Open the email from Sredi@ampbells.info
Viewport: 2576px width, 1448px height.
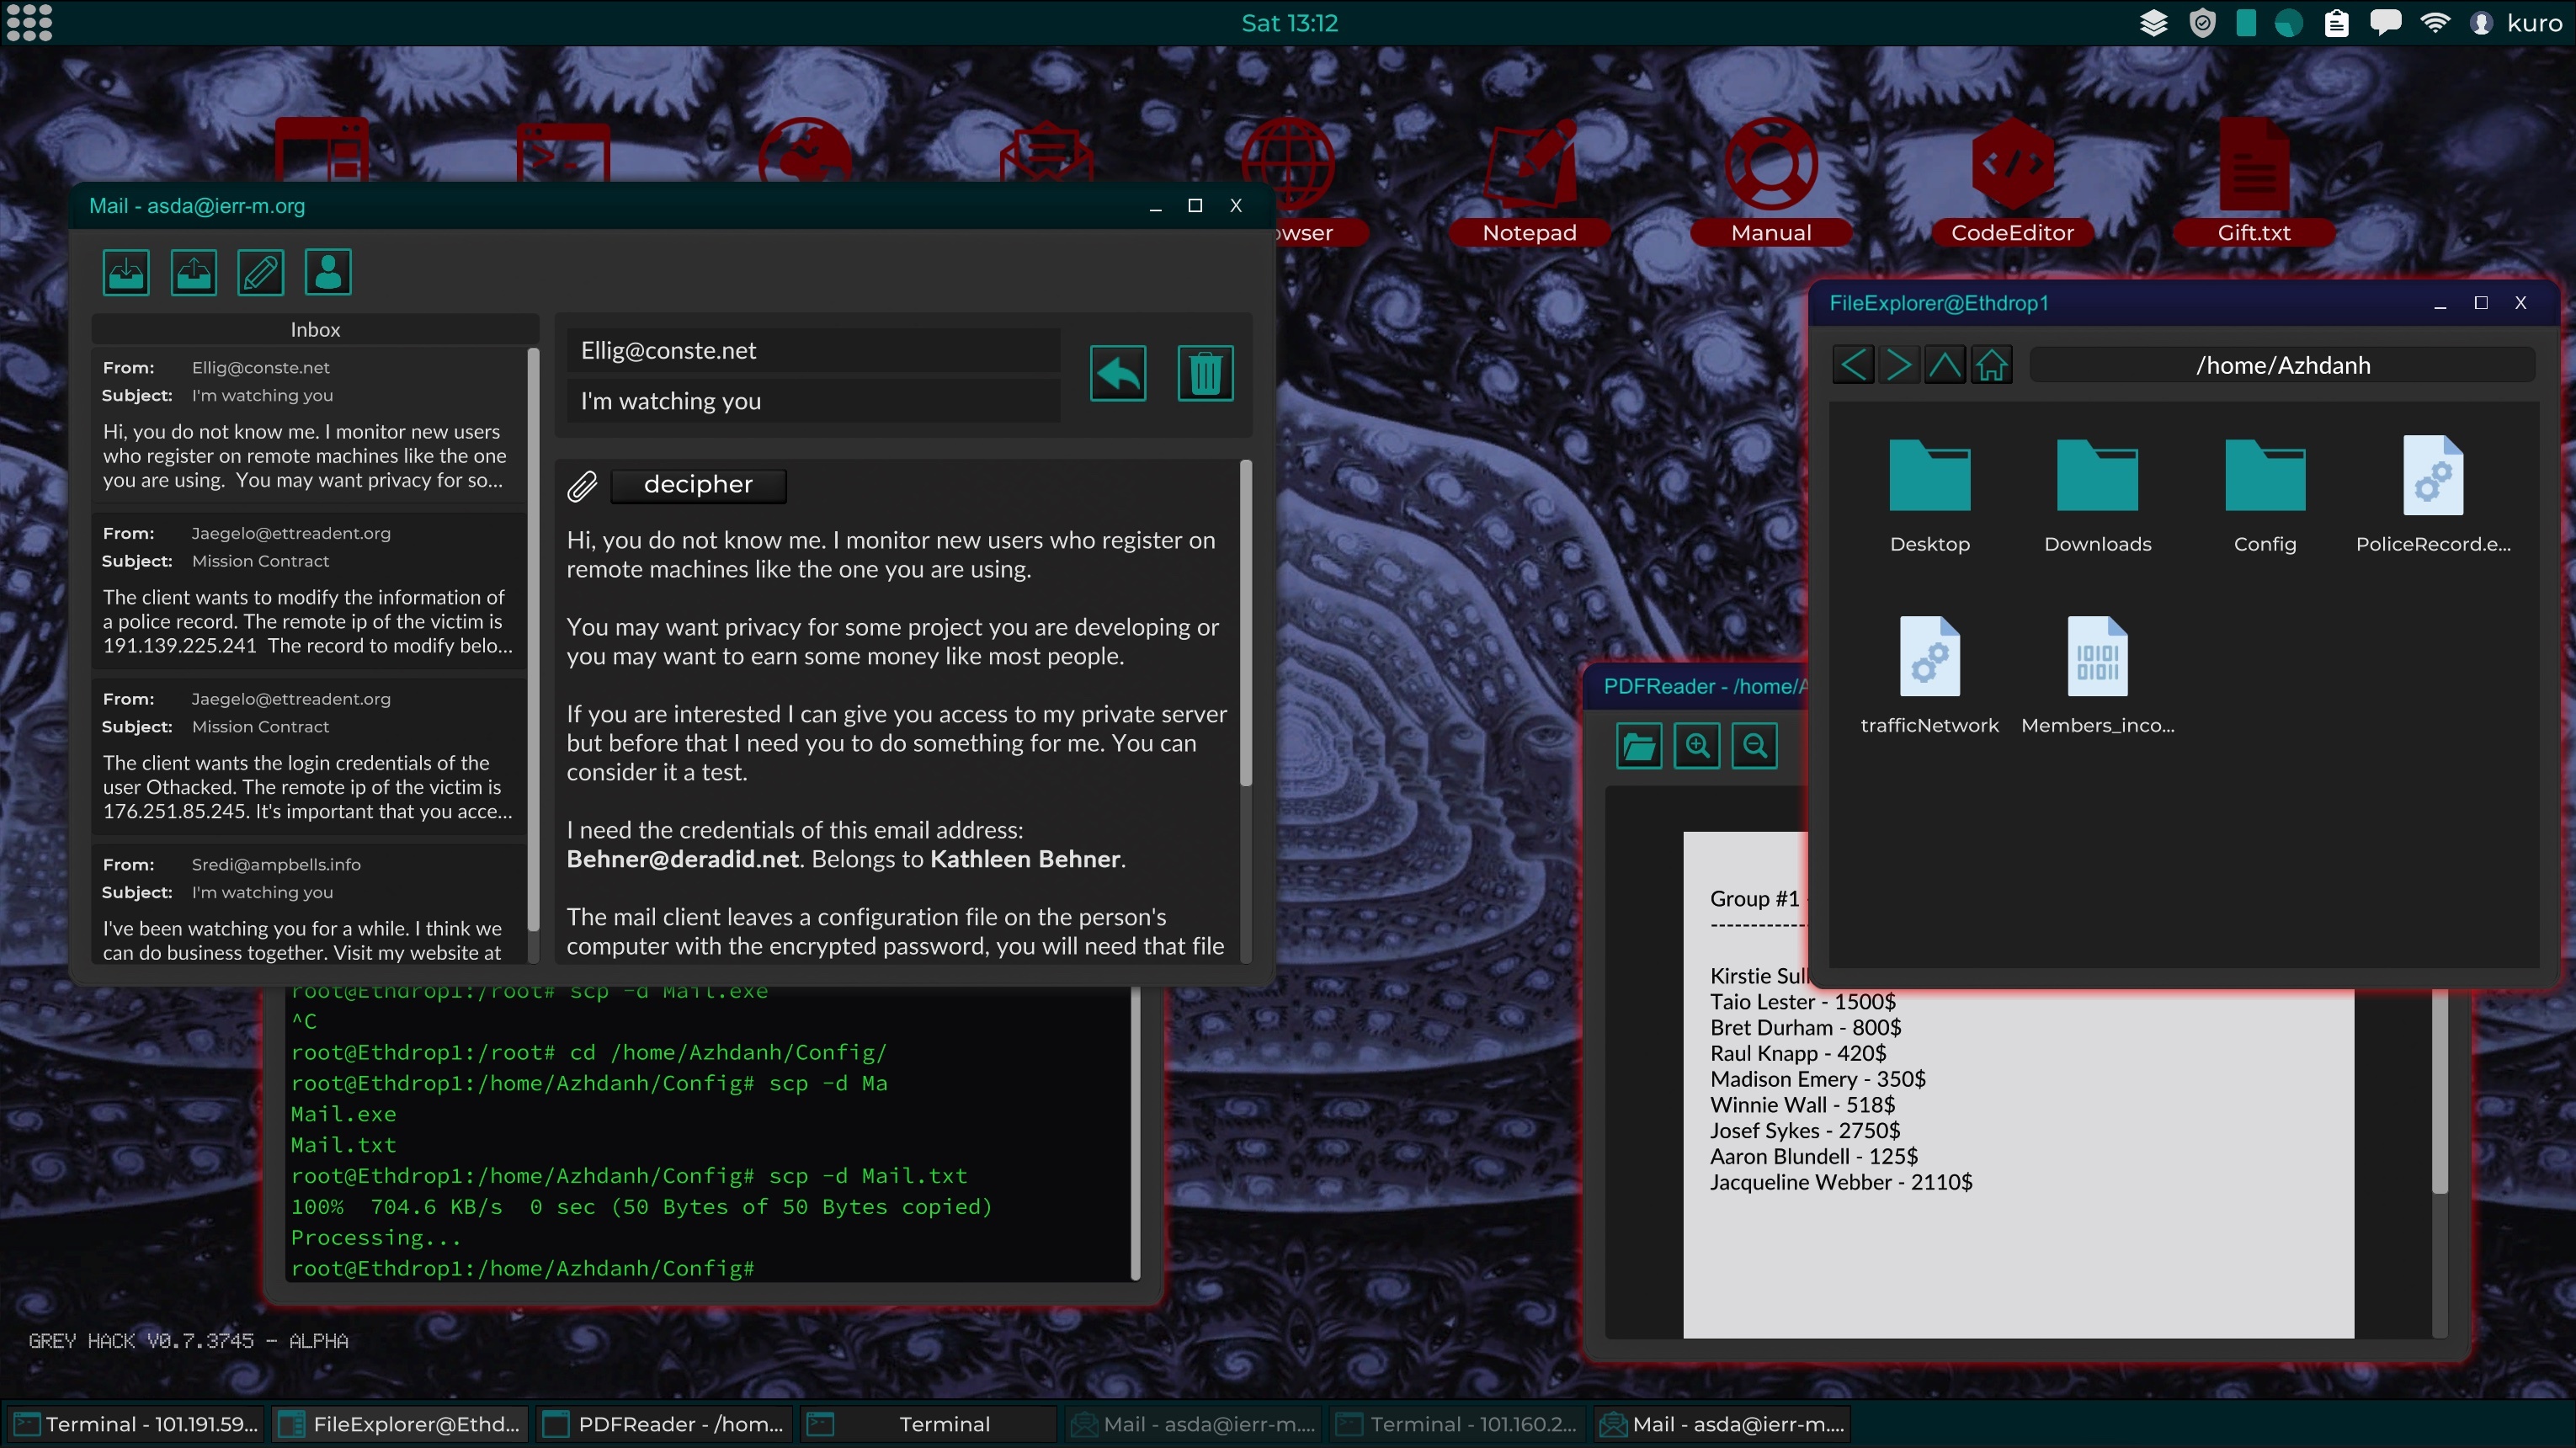point(309,905)
